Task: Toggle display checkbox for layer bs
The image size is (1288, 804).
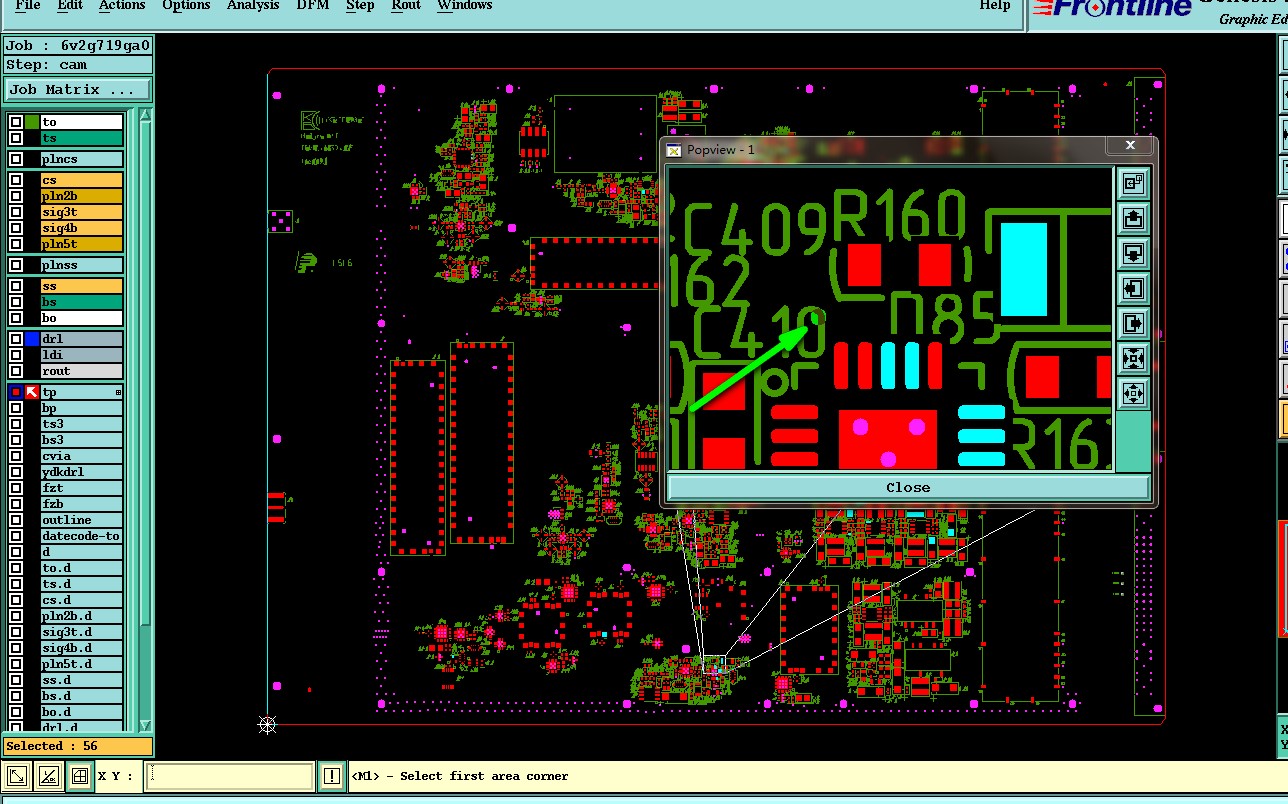Action: coord(16,302)
